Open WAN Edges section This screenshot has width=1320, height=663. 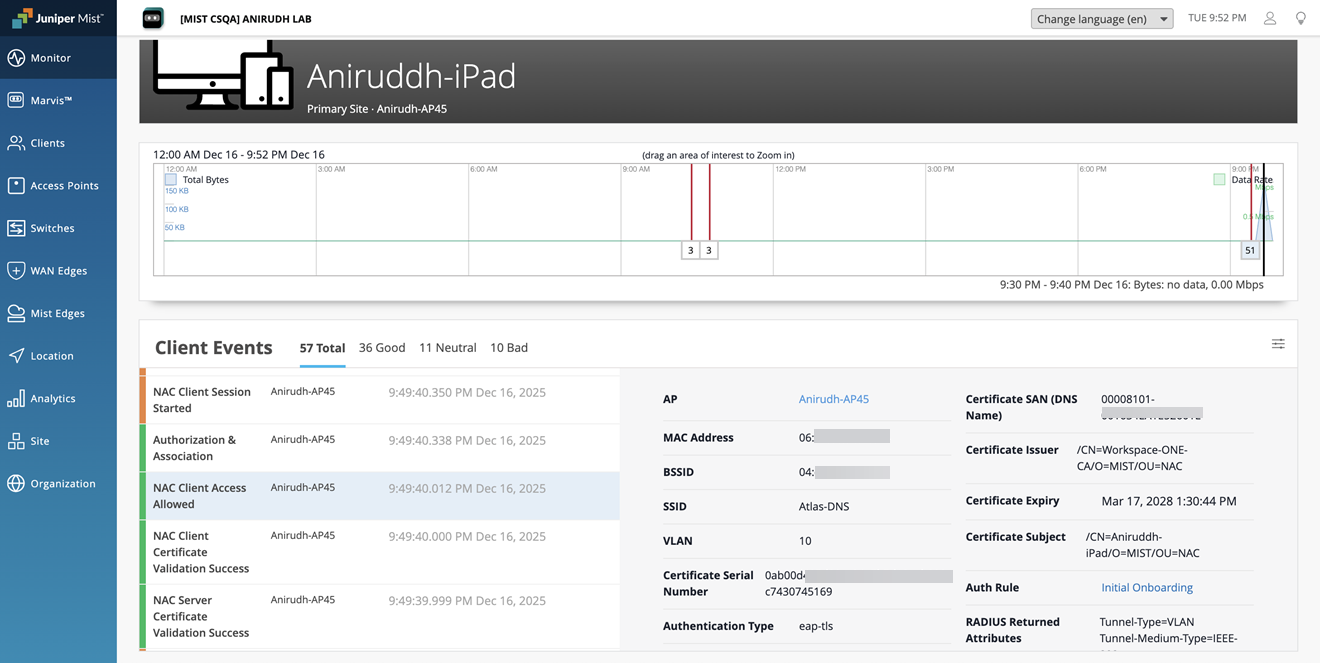[x=58, y=271]
